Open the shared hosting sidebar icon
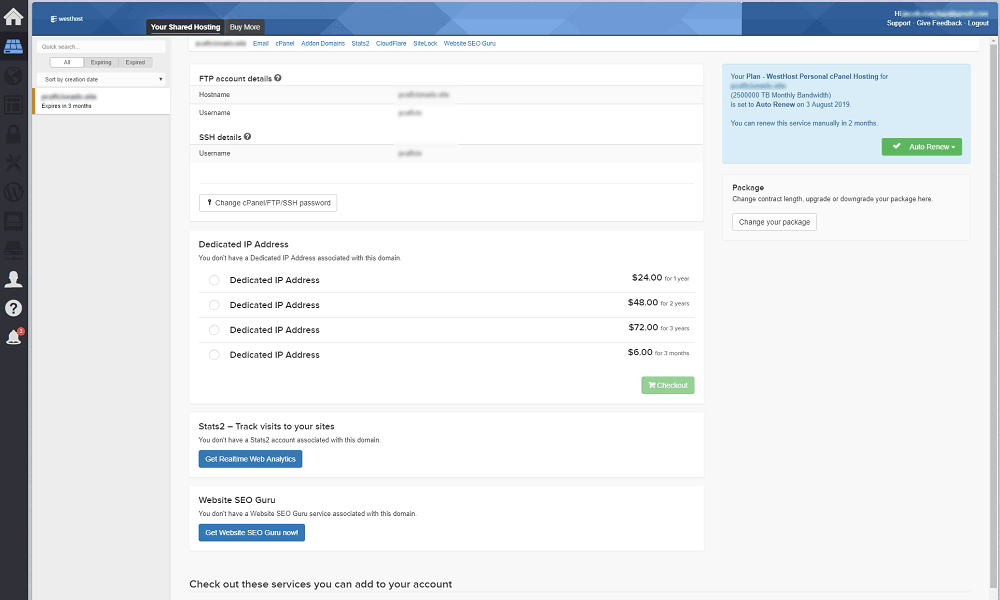The image size is (1000, 600). point(13,47)
